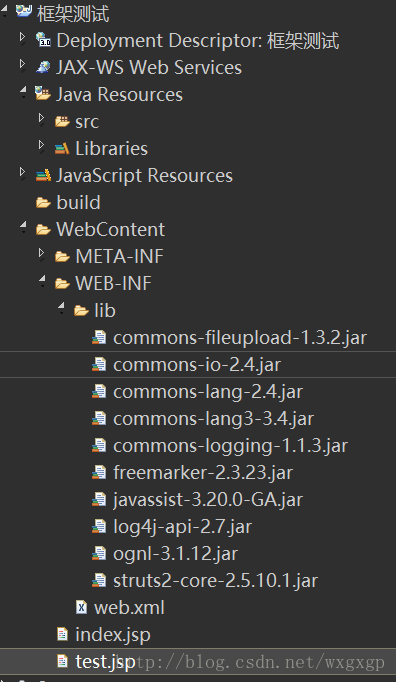Select commons-fileupload-1.3.2.jar file name
The height and width of the screenshot is (682, 396).
[240, 338]
